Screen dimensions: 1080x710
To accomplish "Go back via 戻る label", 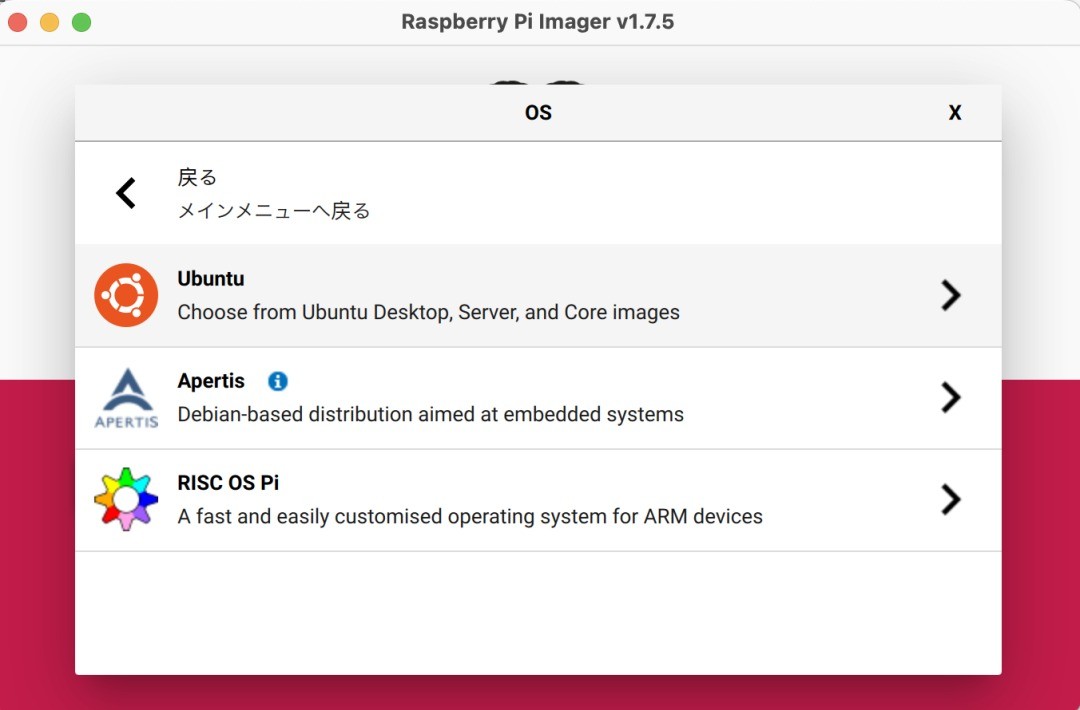I will (x=197, y=178).
